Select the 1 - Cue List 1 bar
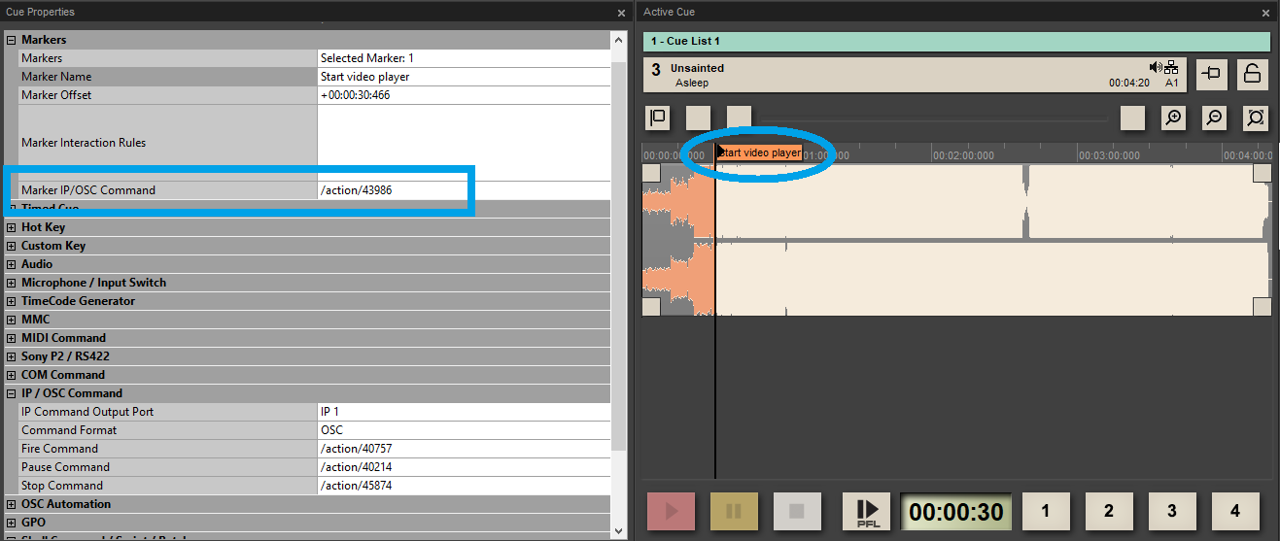Screen dimensions: 1280x541 [956, 41]
